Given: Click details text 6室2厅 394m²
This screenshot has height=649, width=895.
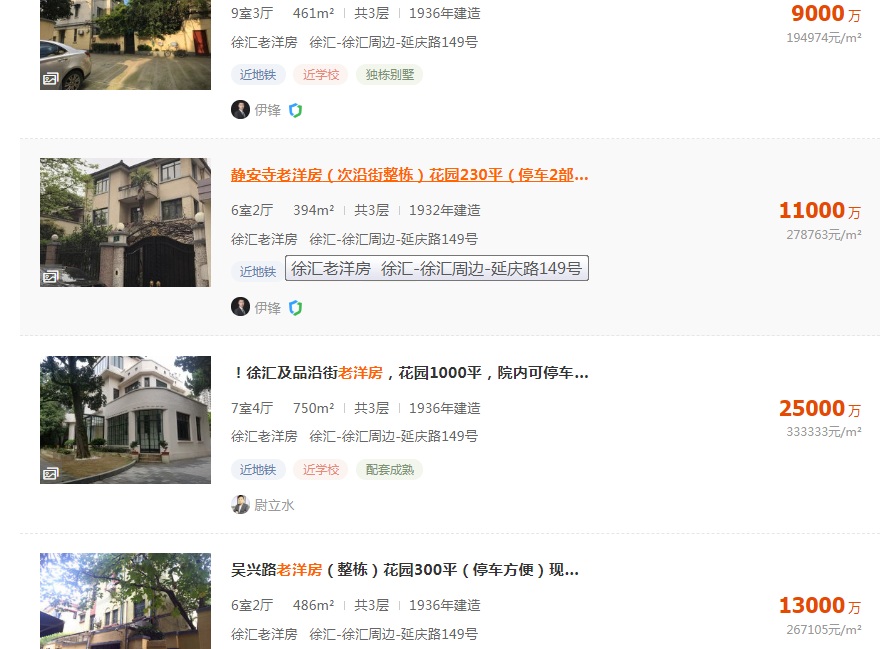Looking at the screenshot, I should point(283,210).
